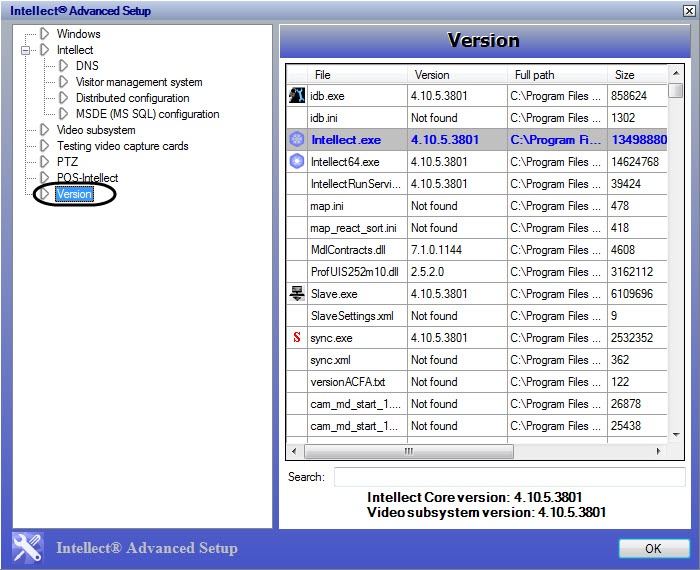The image size is (700, 570).
Task: Select Testing video capture cards item
Action: pyautogui.click(x=122, y=146)
